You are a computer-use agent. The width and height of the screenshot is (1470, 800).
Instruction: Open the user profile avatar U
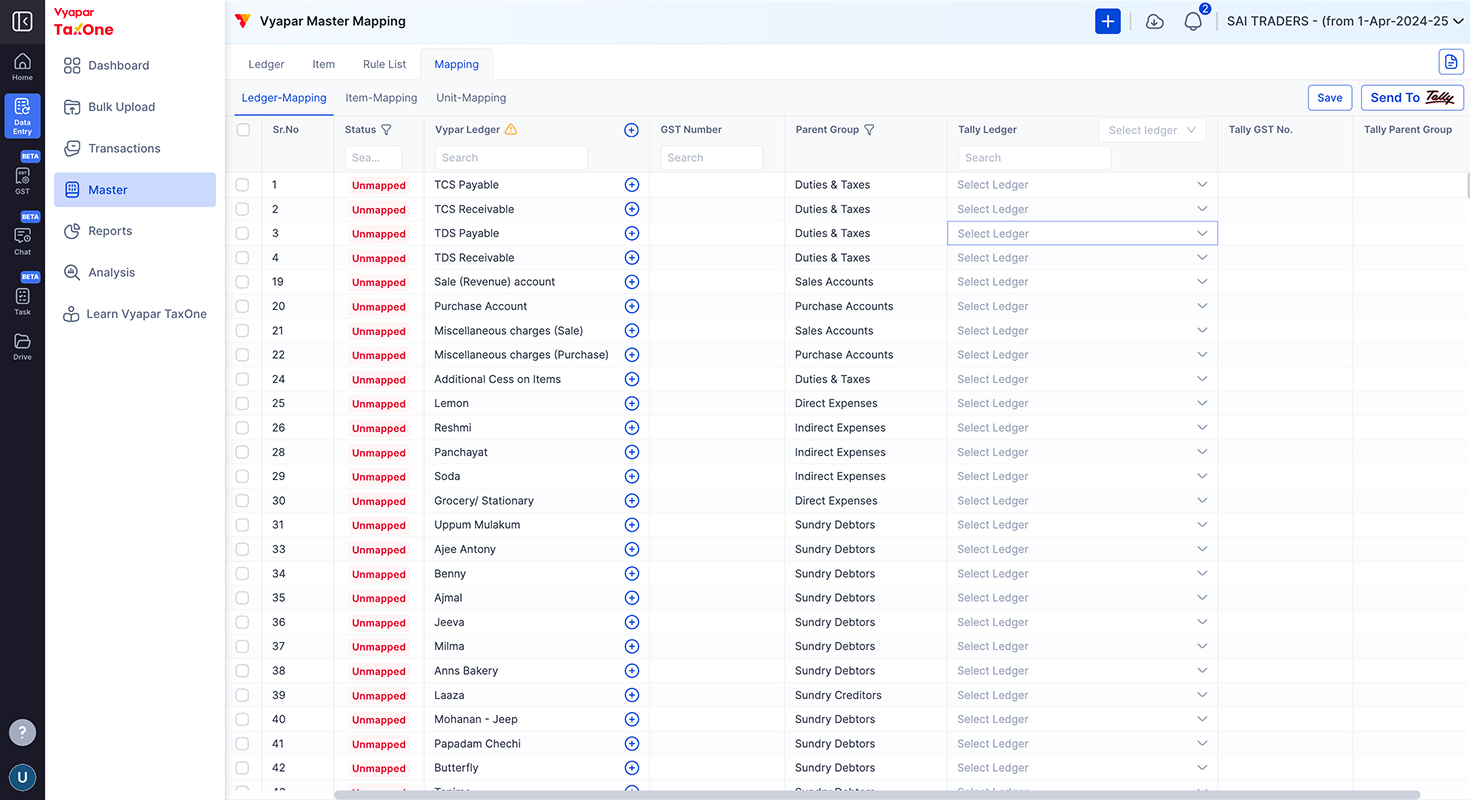pos(22,777)
